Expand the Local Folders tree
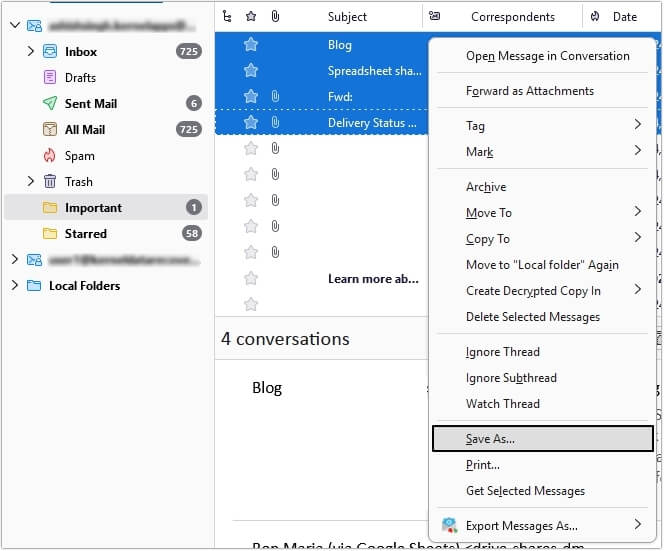 pos(15,285)
